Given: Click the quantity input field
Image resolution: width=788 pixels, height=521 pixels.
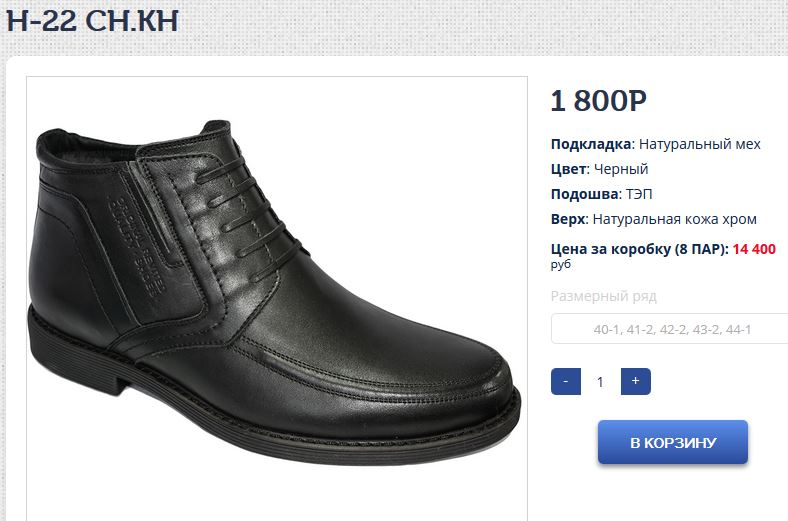Looking at the screenshot, I should (601, 381).
